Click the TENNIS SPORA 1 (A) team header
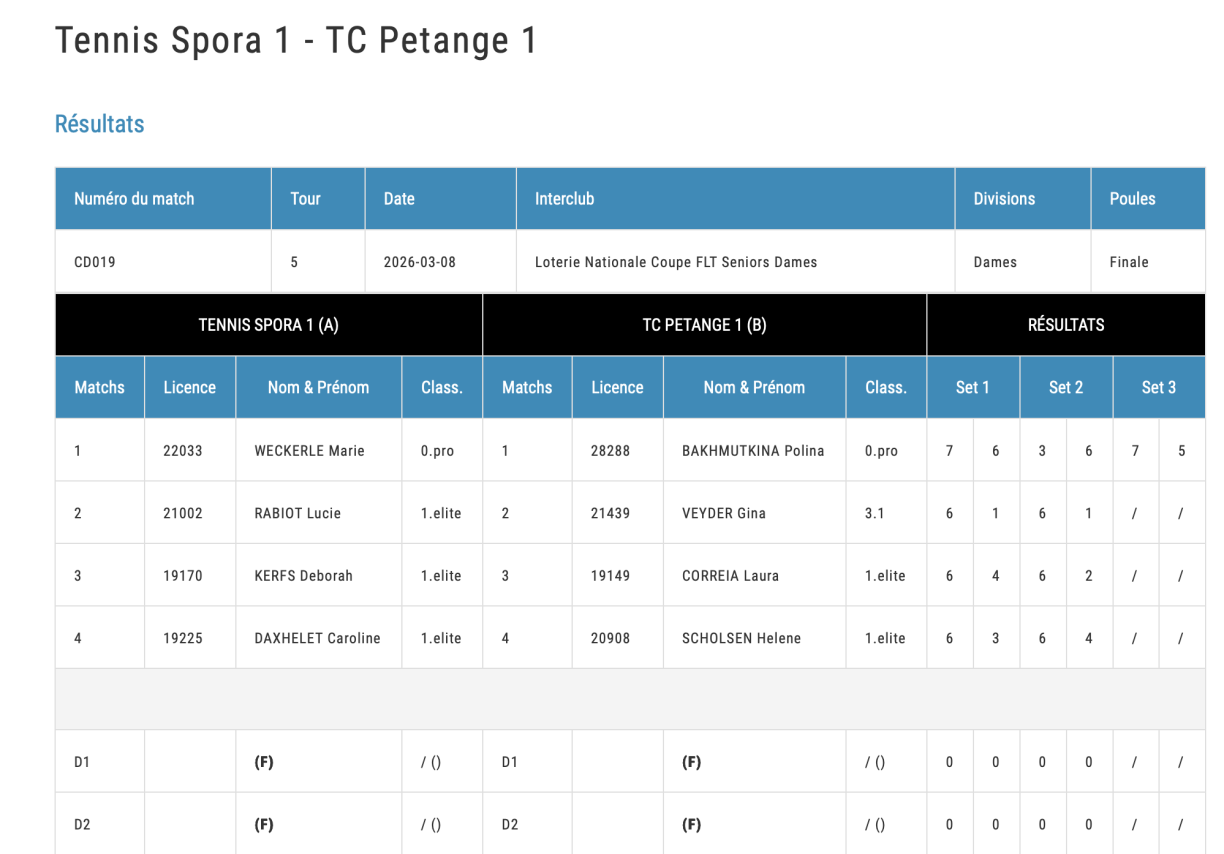Screen dimensions: 1224x854 [x=268, y=325]
